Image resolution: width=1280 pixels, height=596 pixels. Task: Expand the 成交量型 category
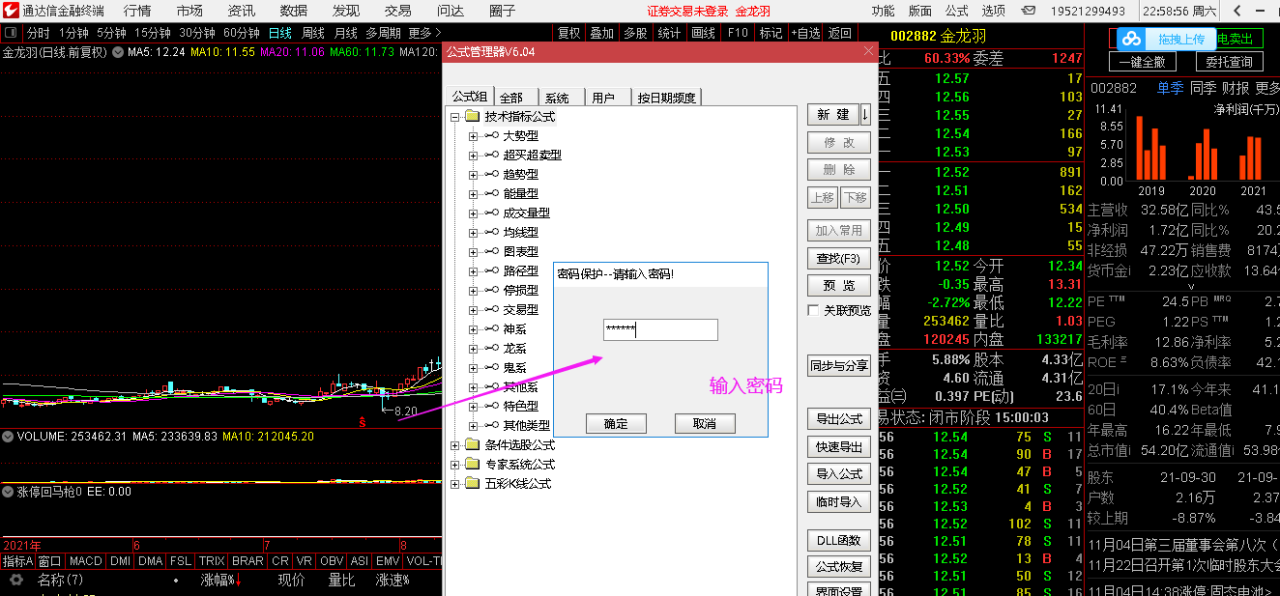tap(474, 213)
